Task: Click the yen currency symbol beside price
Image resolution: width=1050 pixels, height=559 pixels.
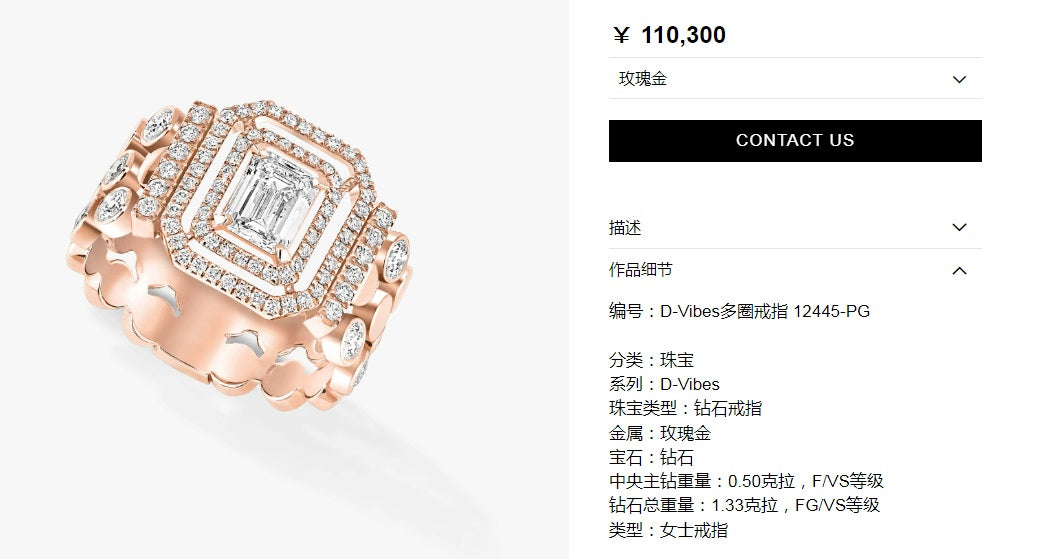Action: [x=621, y=35]
